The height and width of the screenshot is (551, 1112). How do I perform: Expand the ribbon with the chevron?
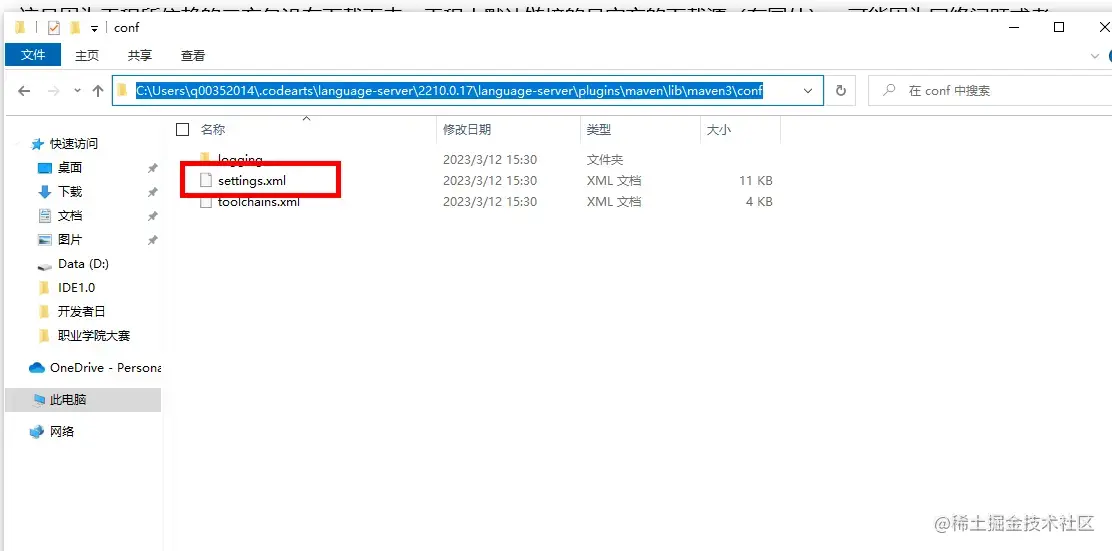click(x=1093, y=55)
